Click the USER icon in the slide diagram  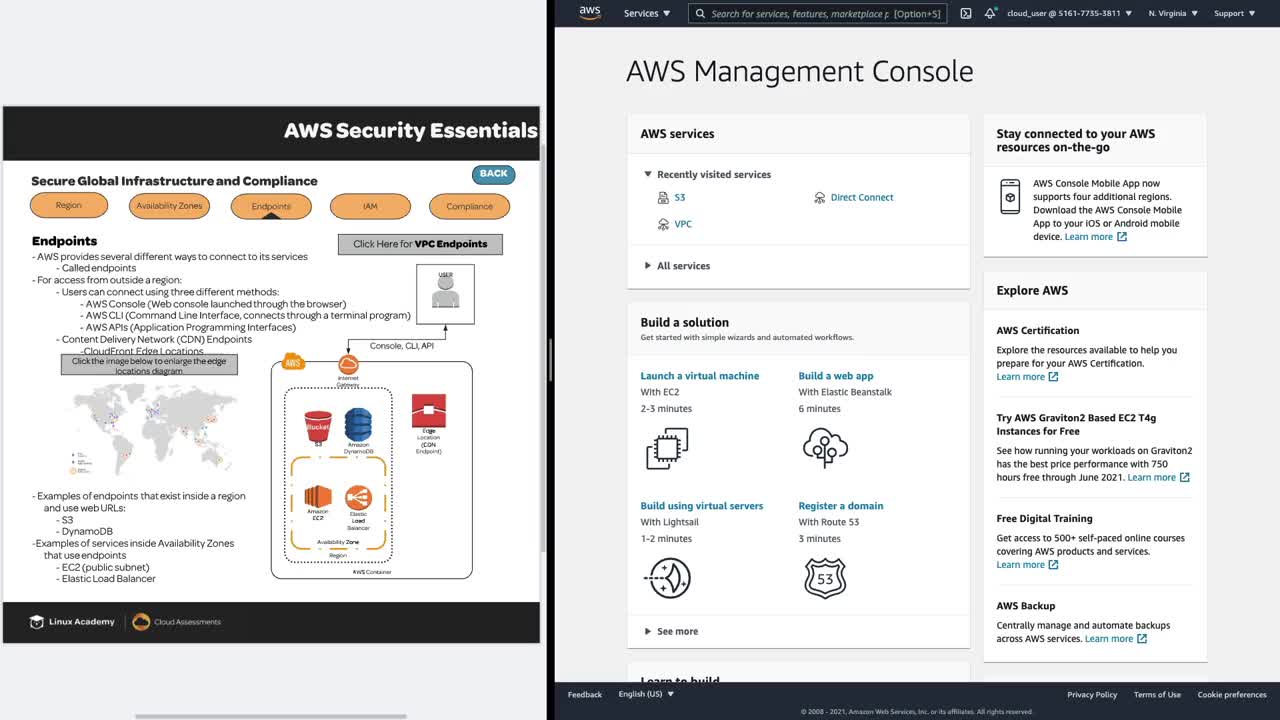coord(446,293)
